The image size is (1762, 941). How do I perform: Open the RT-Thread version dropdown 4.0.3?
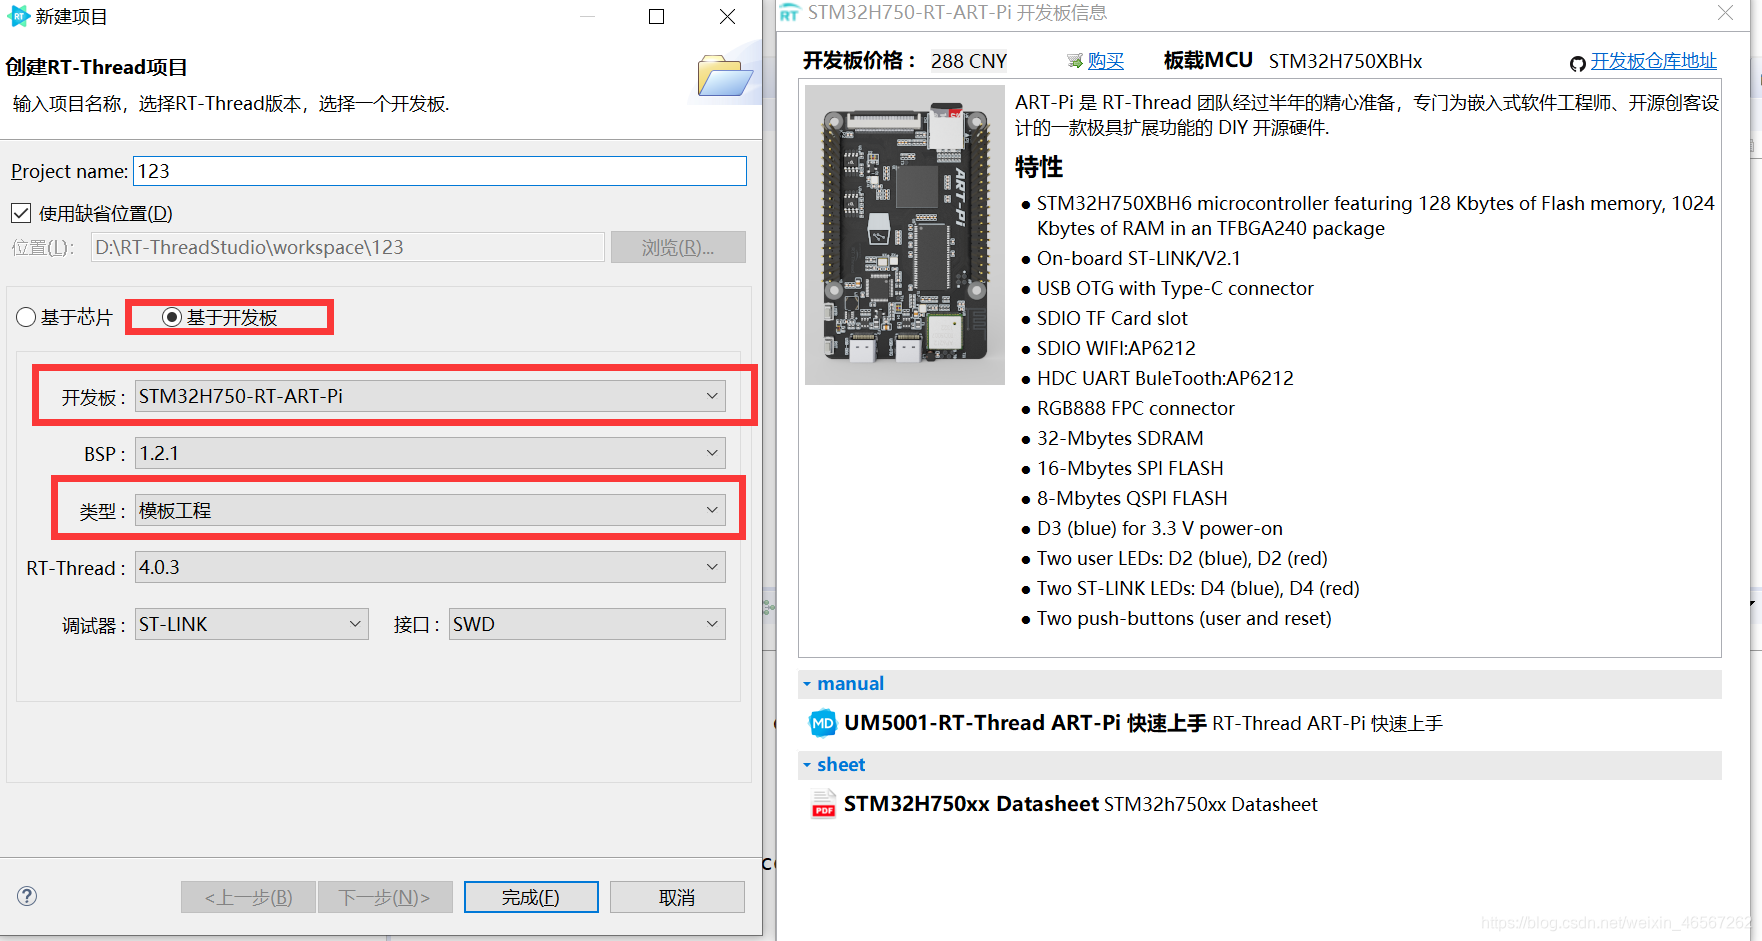pos(430,567)
